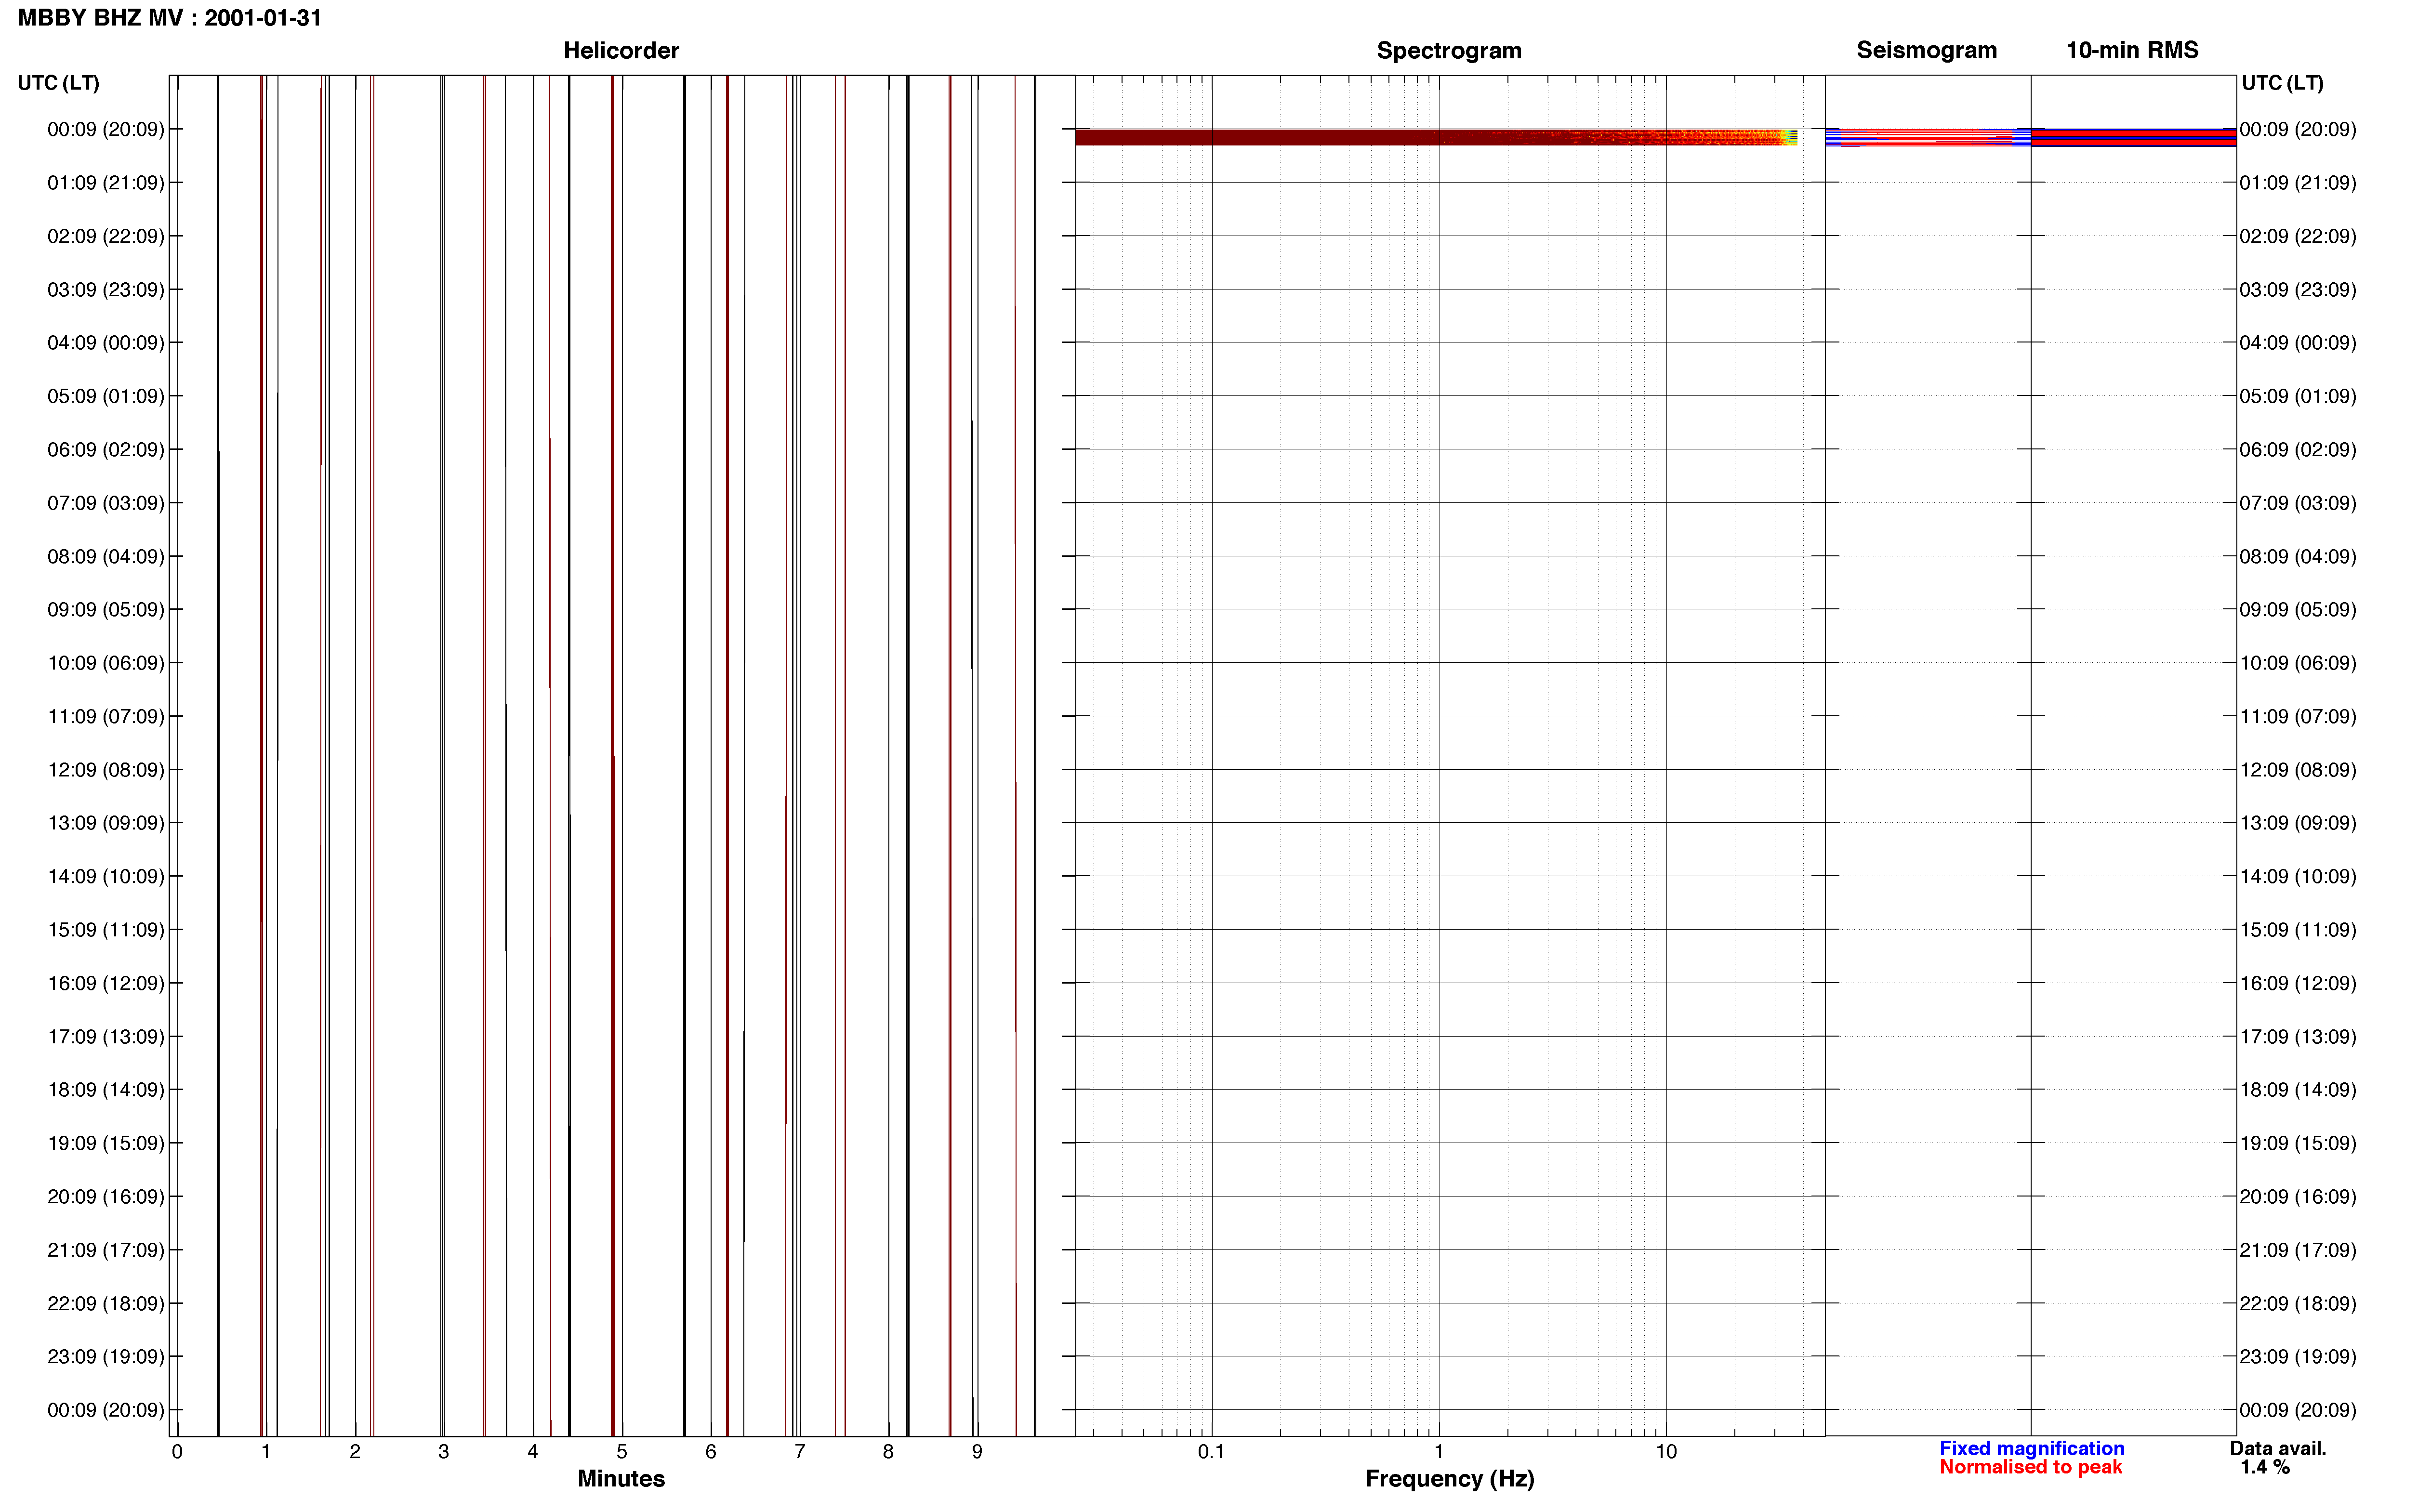Screen dimensions: 2418x1512
Task: Click the 10 tick on the frequency axis
Action: click(1666, 1451)
